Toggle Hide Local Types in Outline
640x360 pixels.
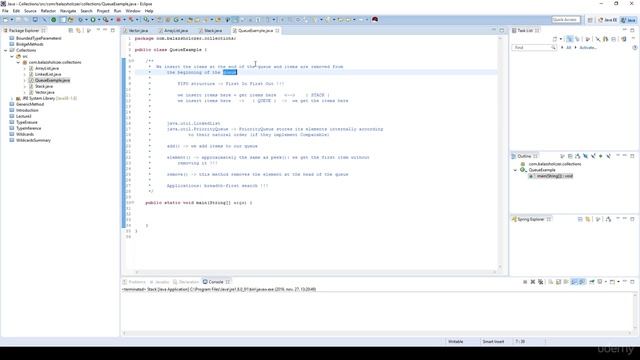[x=609, y=156]
